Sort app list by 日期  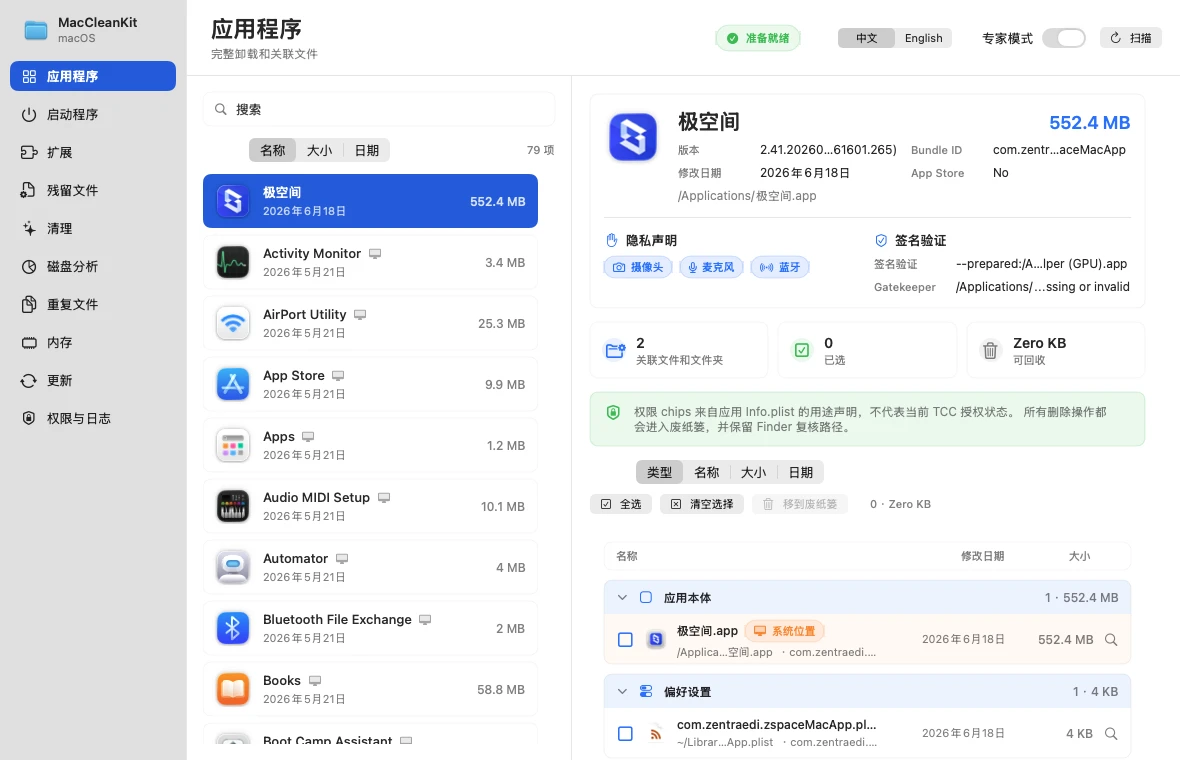[366, 150]
